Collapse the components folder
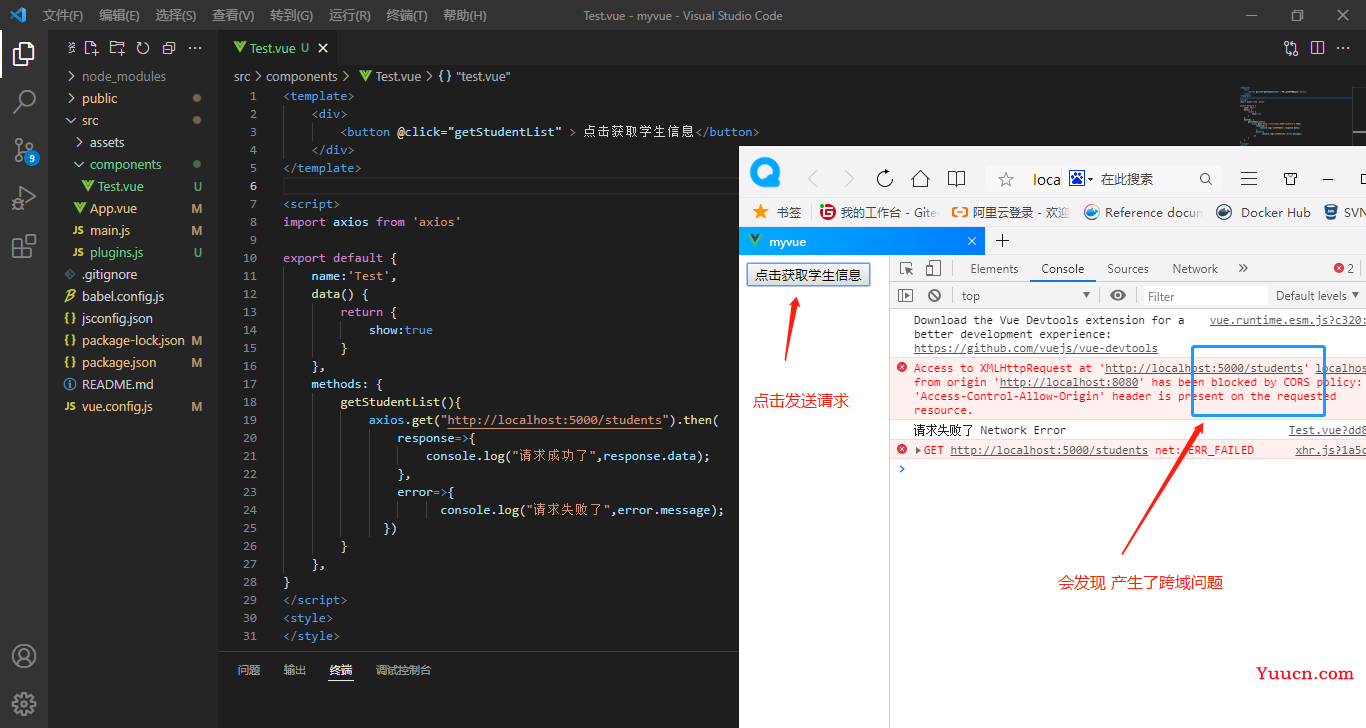1366x728 pixels. (79, 164)
